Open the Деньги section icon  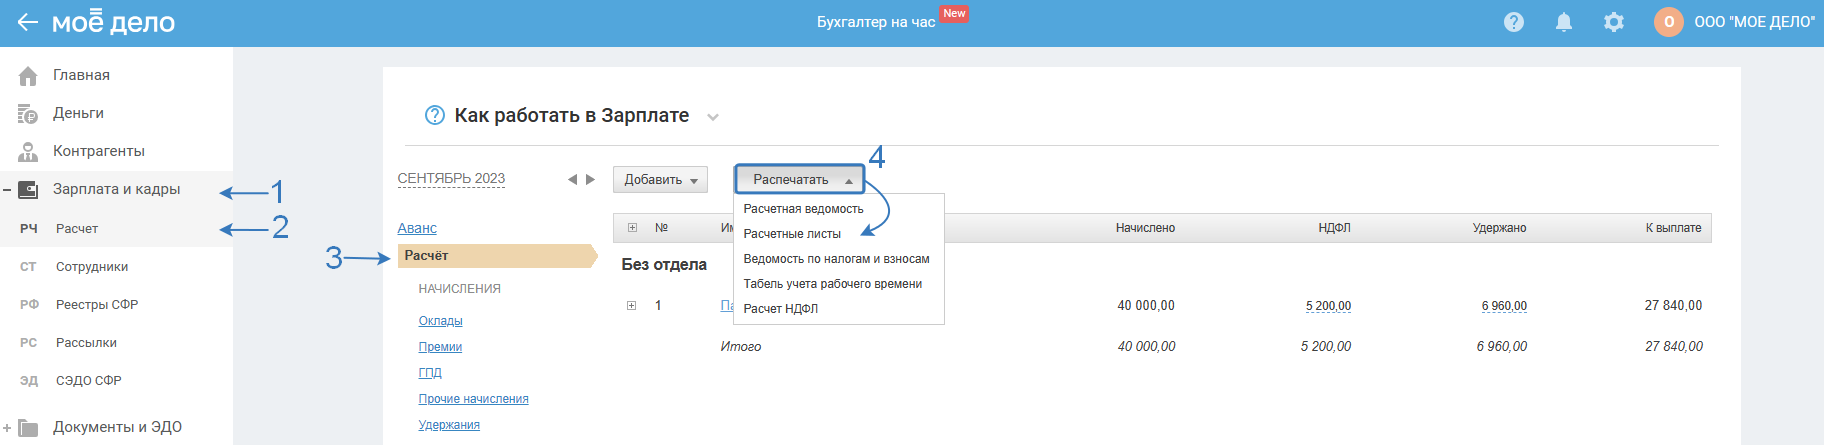point(28,114)
